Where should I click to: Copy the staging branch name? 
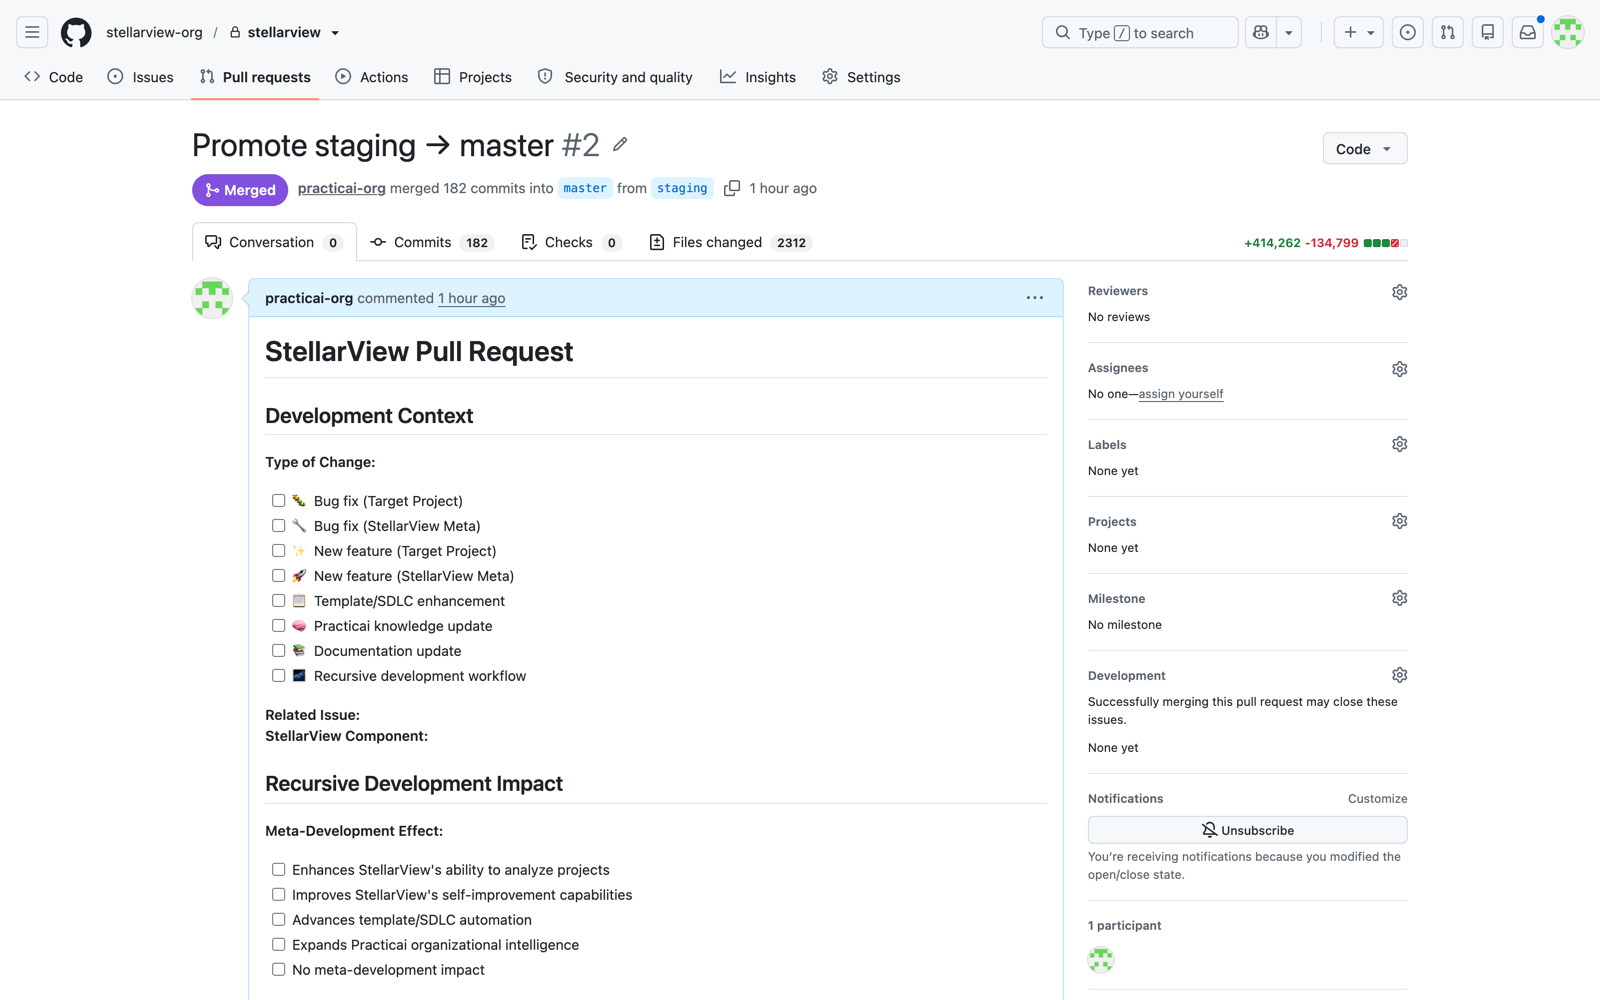pyautogui.click(x=732, y=188)
